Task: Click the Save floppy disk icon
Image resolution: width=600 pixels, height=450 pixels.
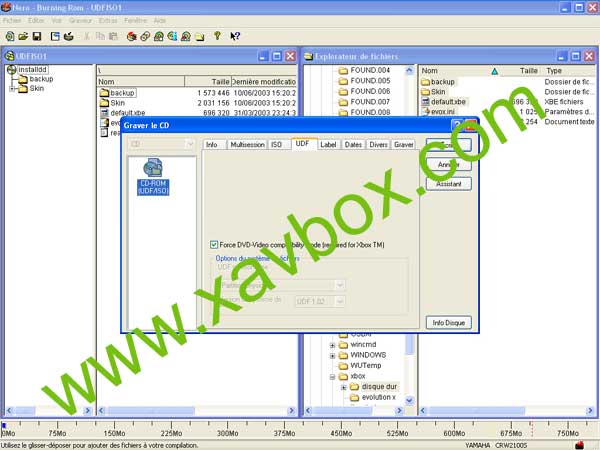Action: pyautogui.click(x=37, y=36)
